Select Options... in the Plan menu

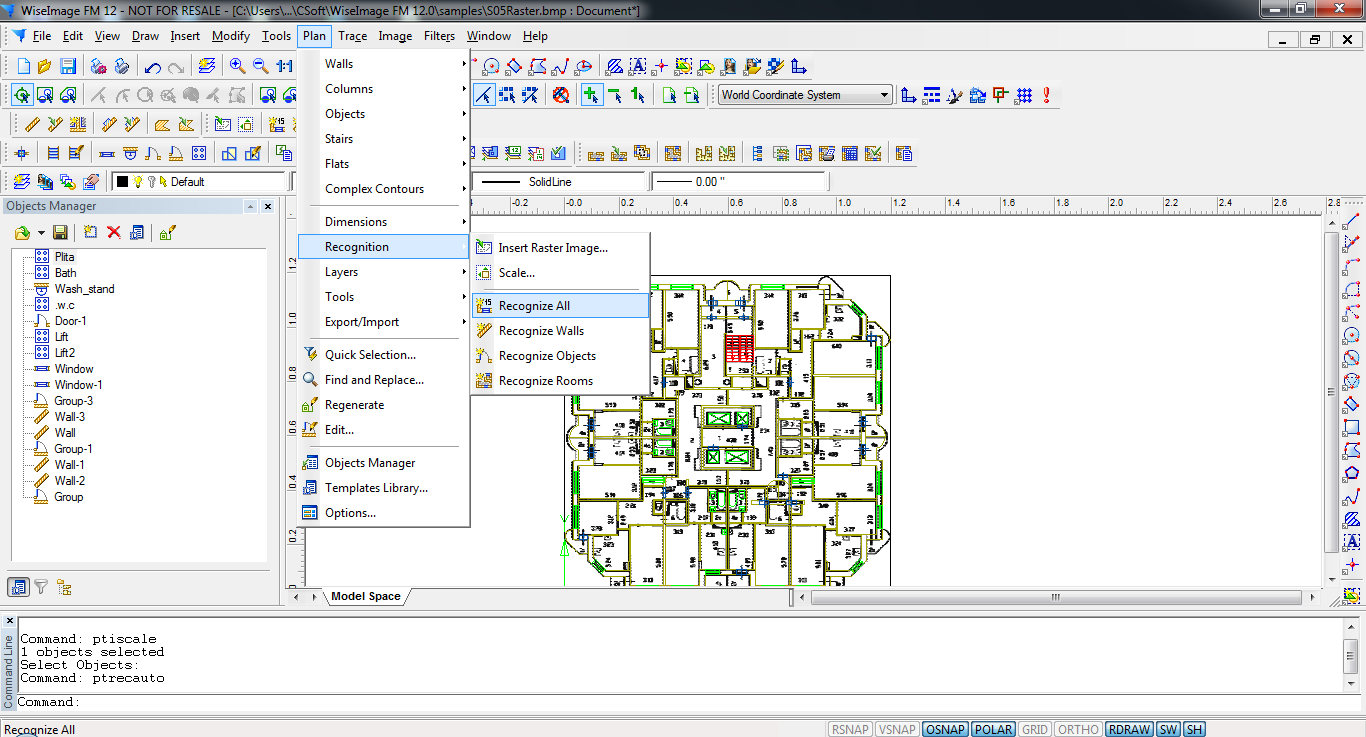tap(350, 513)
